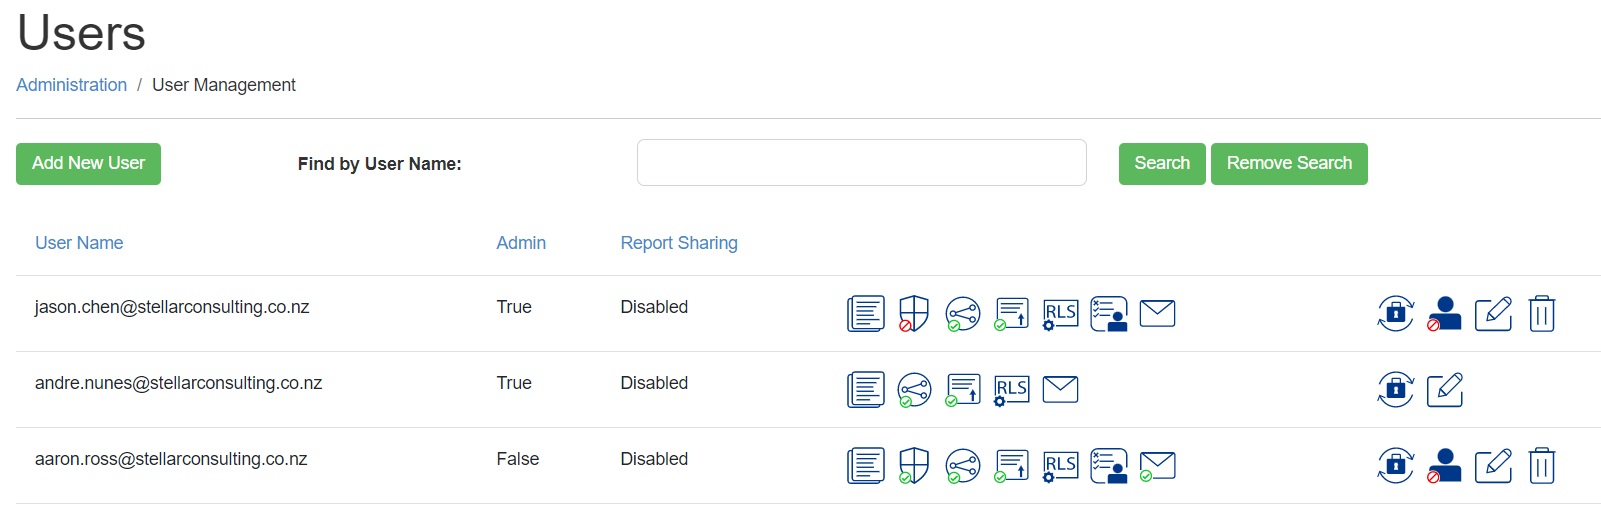Edit user andre.nunes with pencil icon
The width and height of the screenshot is (1601, 516).
click(x=1445, y=390)
